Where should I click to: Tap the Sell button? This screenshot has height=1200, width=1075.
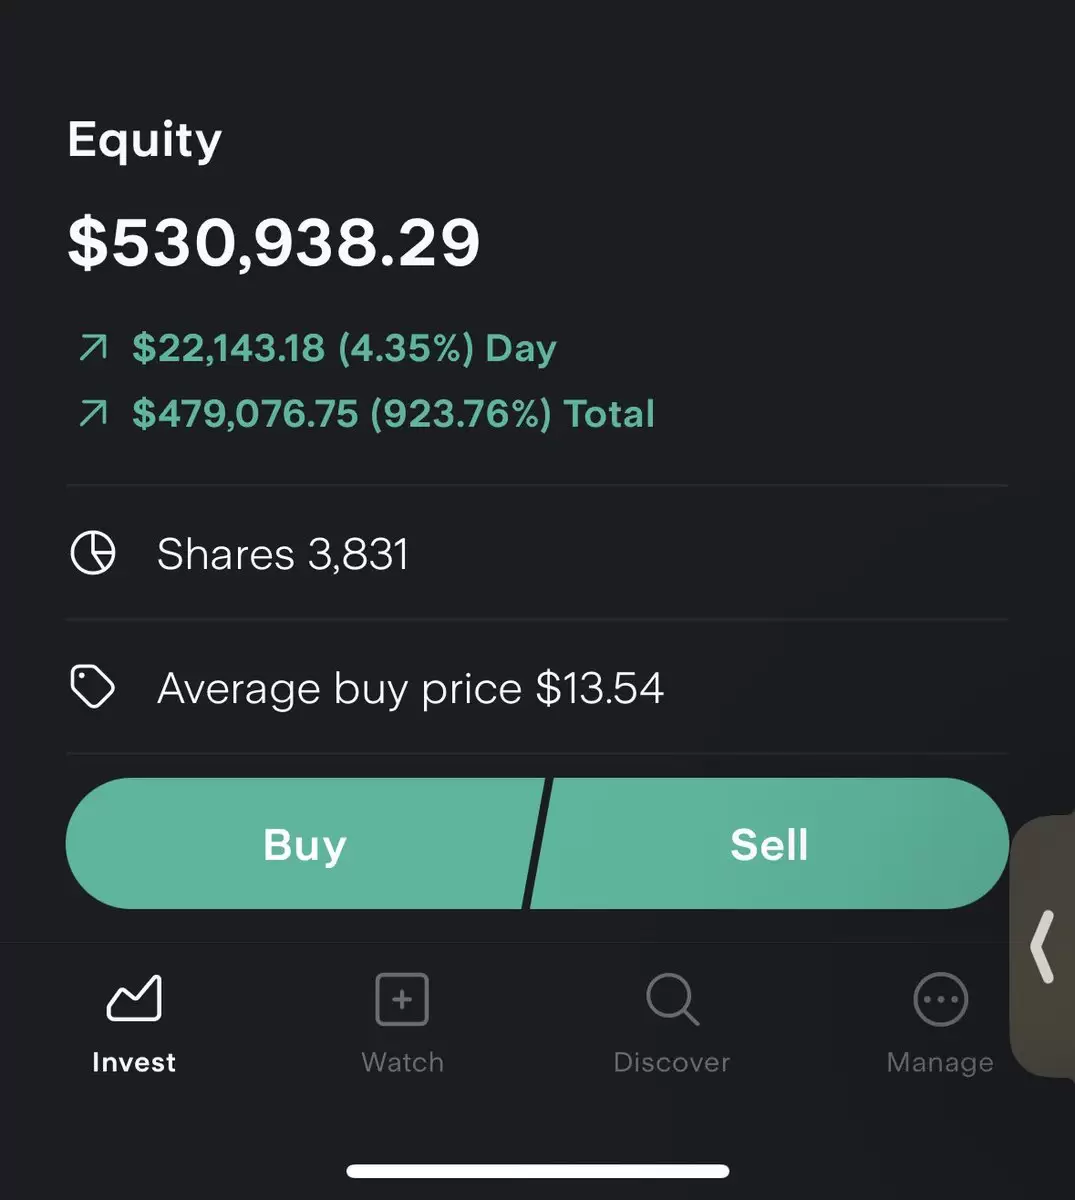click(x=769, y=844)
